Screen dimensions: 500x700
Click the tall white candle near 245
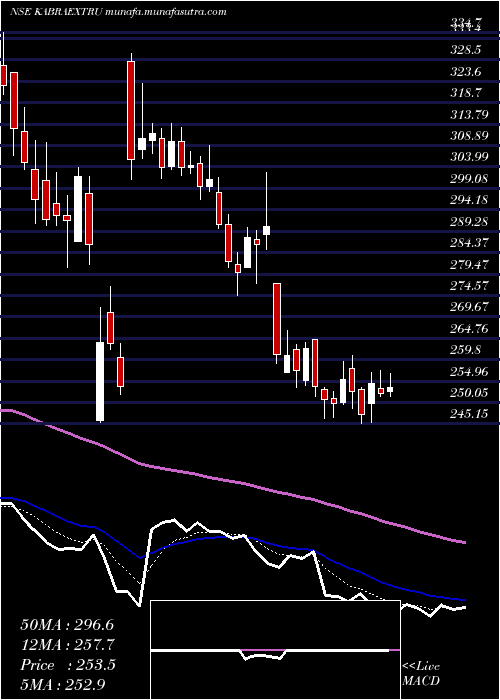(100, 381)
